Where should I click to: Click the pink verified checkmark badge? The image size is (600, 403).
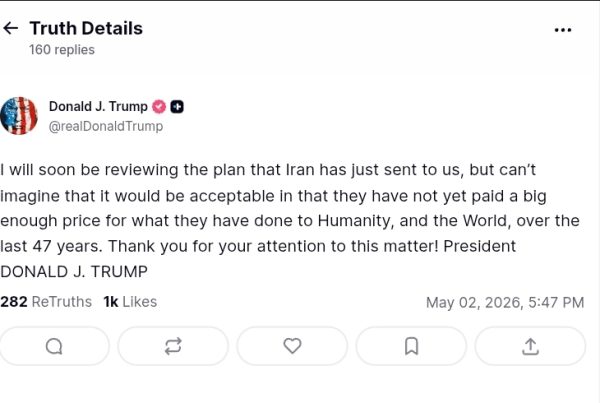tap(159, 107)
